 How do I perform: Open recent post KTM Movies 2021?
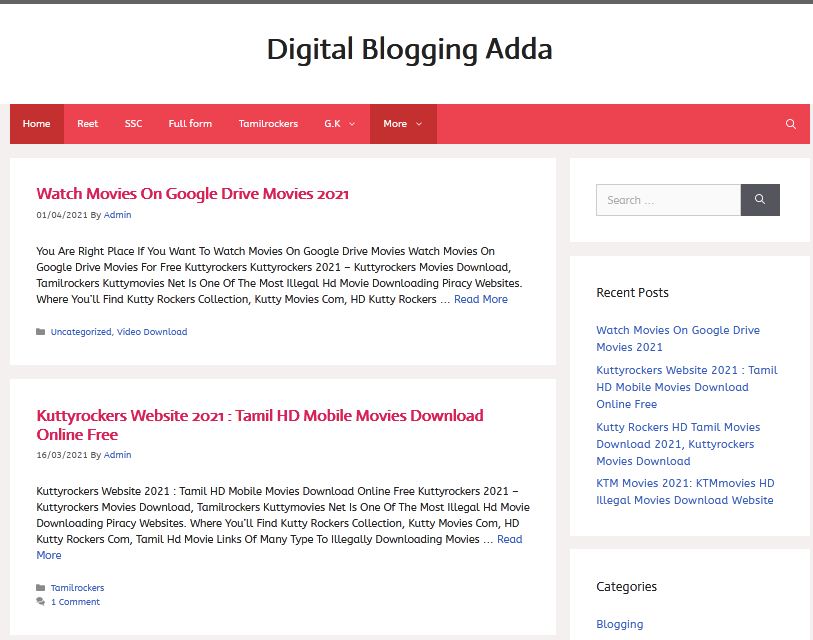pos(685,492)
